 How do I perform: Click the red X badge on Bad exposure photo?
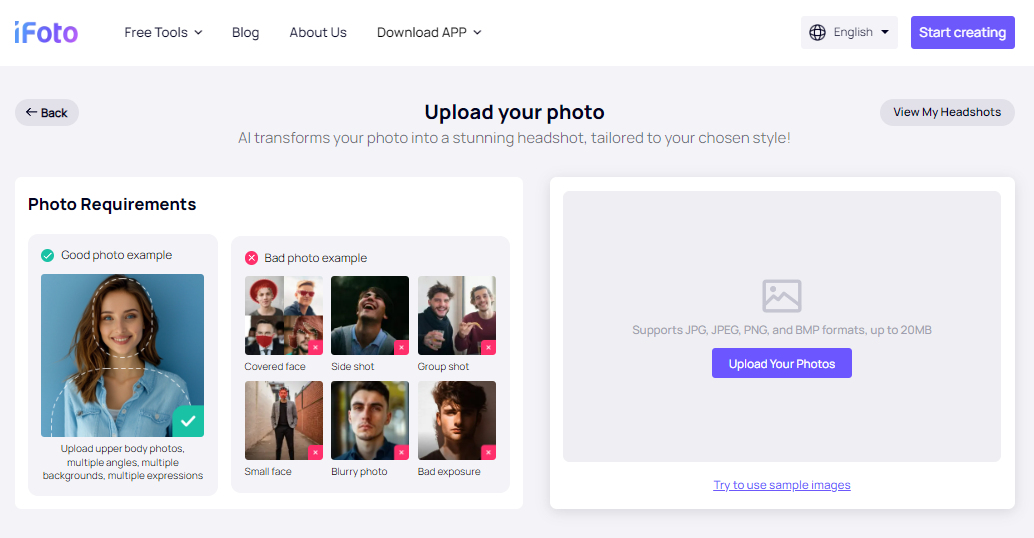point(488,452)
